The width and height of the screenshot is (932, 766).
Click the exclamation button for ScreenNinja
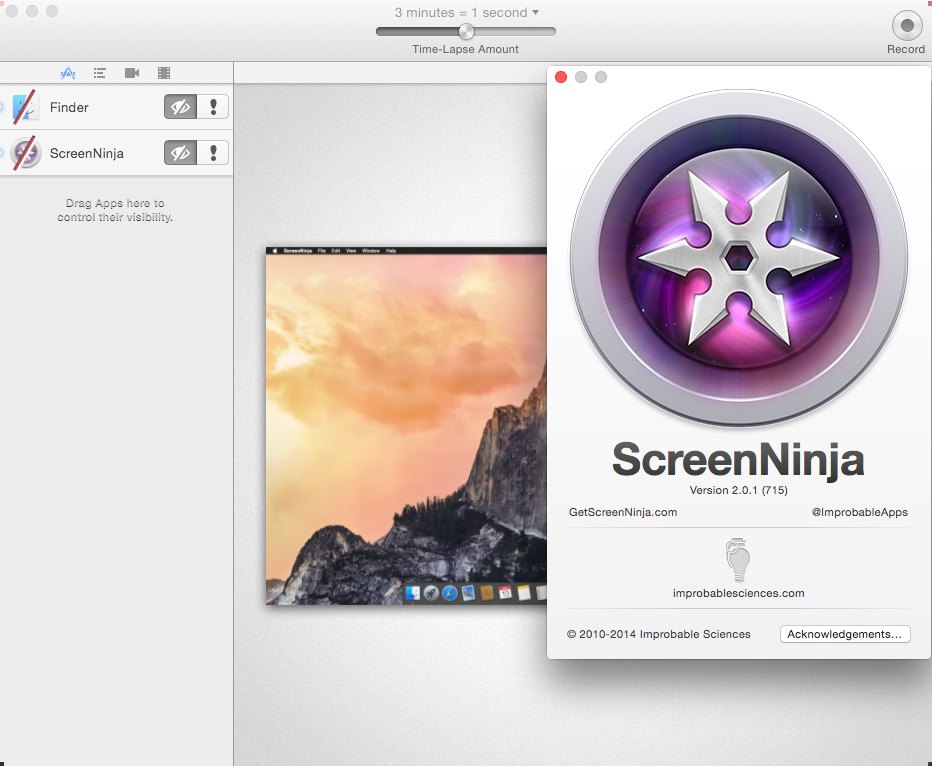pyautogui.click(x=213, y=153)
